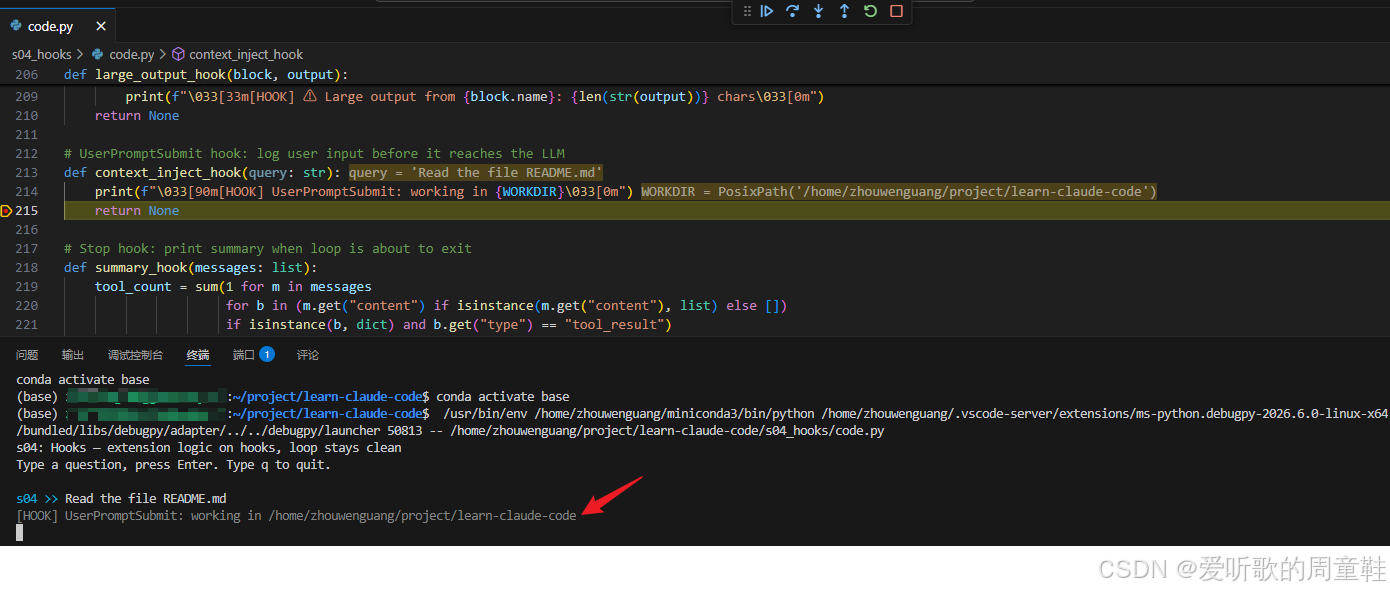1390x592 pixels.
Task: Open the 评论 panel tab
Action: pos(308,355)
